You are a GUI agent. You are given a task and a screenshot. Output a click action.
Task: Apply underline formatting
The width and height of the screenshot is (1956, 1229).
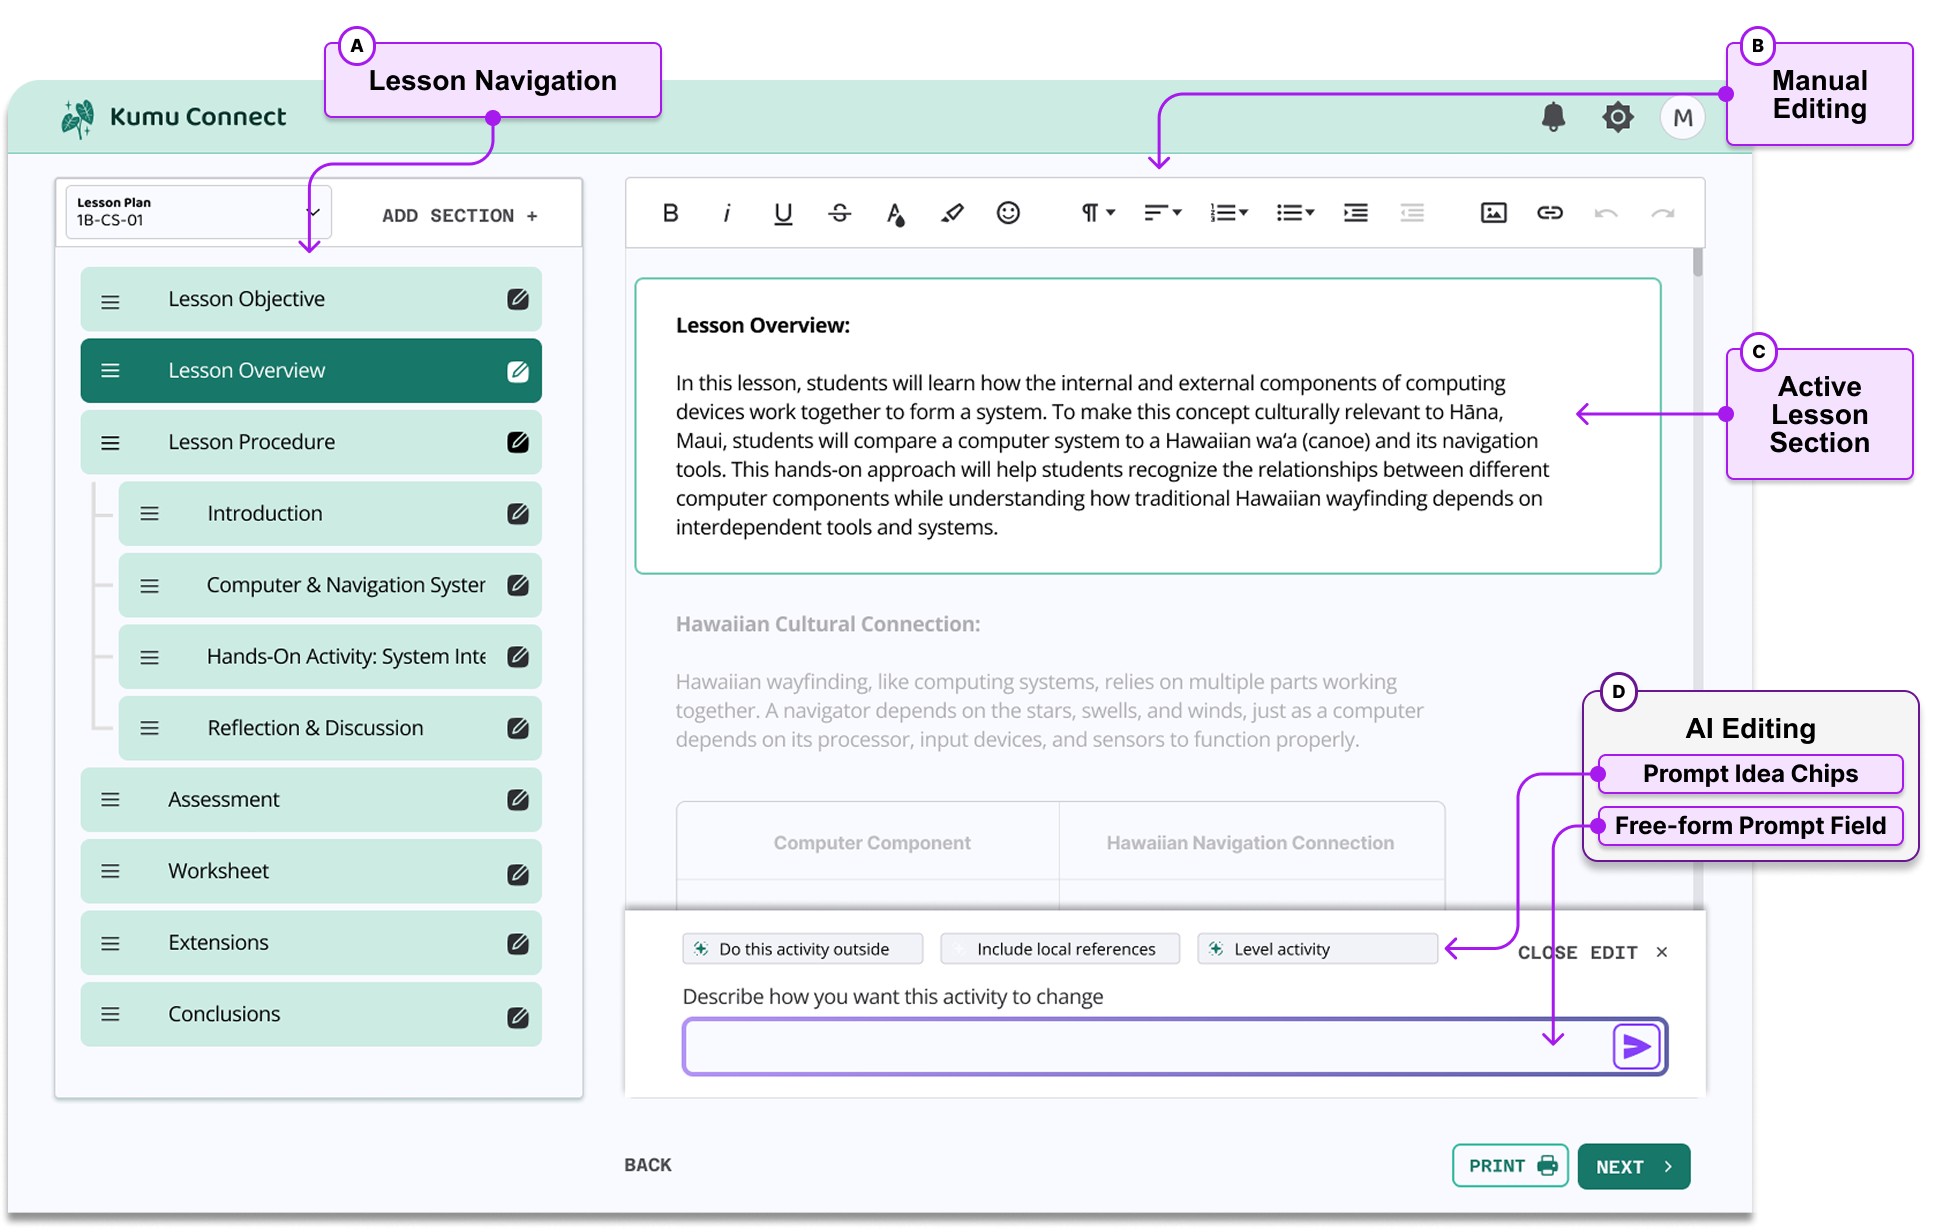click(x=783, y=212)
